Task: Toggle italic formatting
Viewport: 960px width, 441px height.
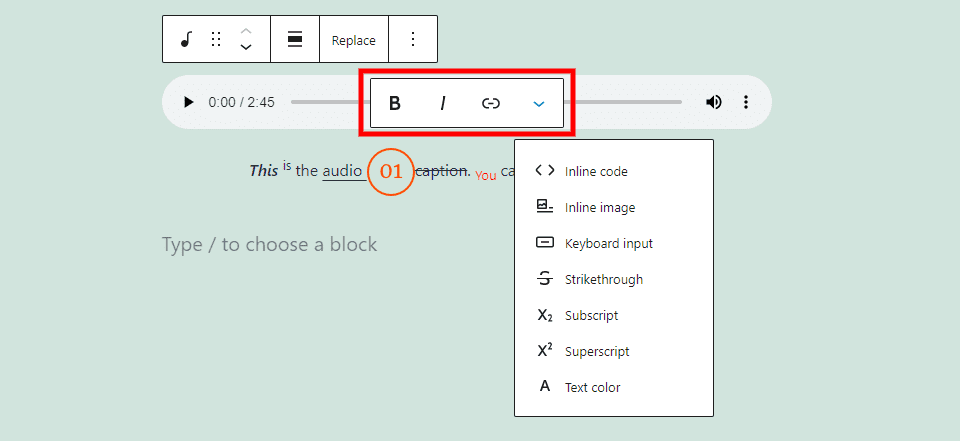Action: [443, 103]
